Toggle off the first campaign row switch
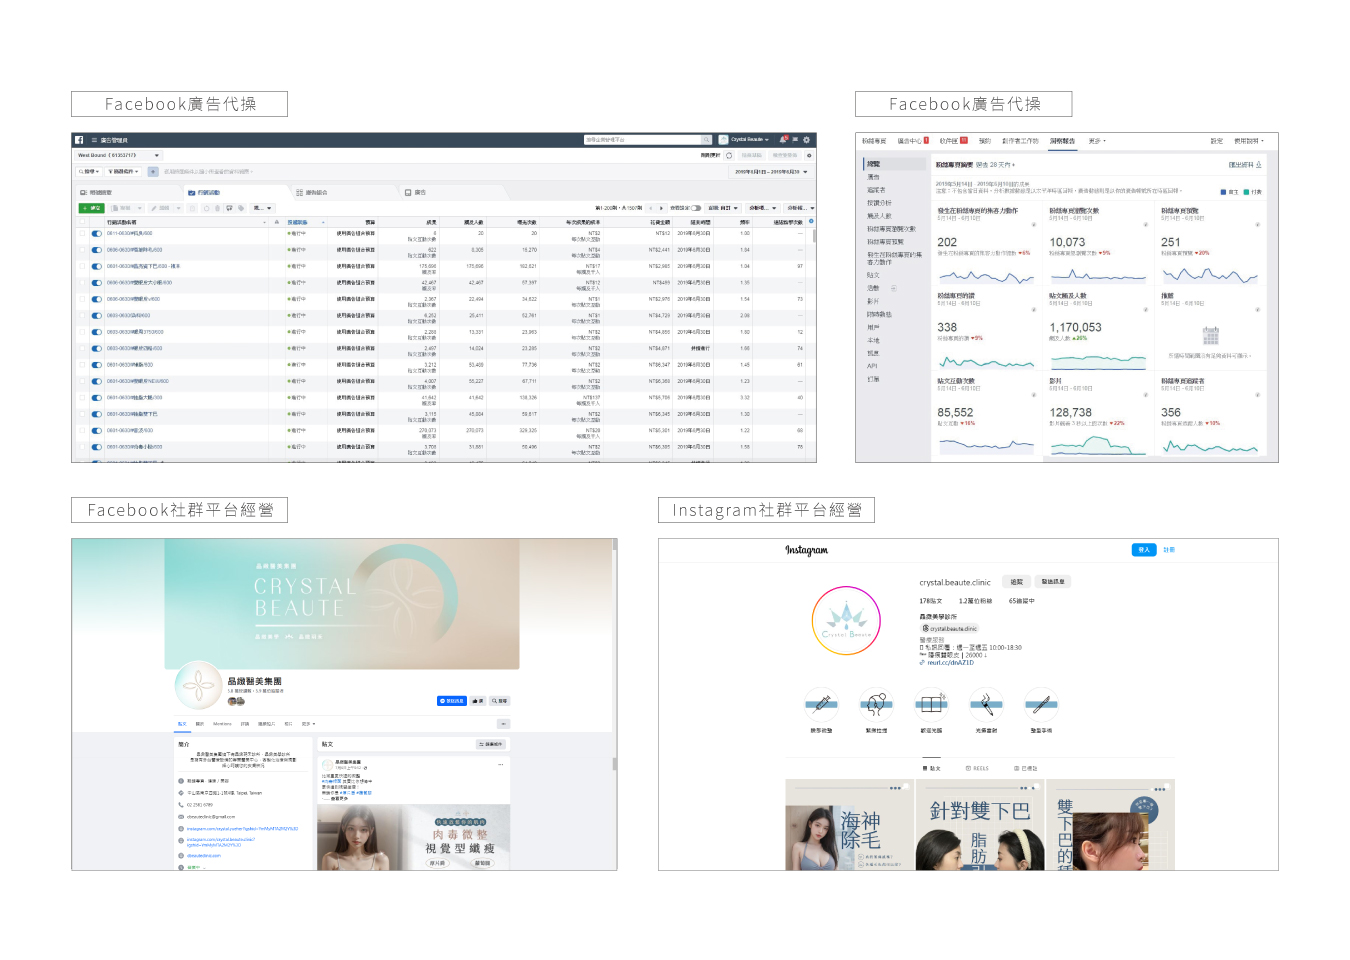This screenshot has width=1350, height=960. [x=97, y=234]
